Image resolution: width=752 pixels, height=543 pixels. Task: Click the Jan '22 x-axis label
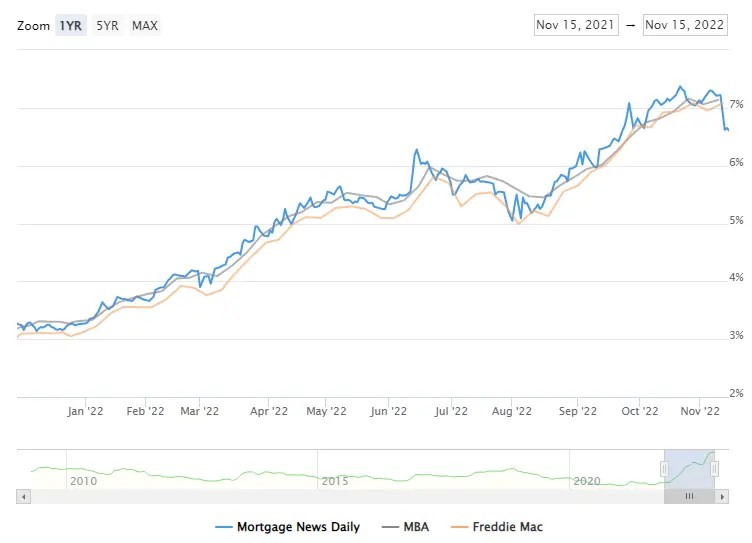point(85,411)
